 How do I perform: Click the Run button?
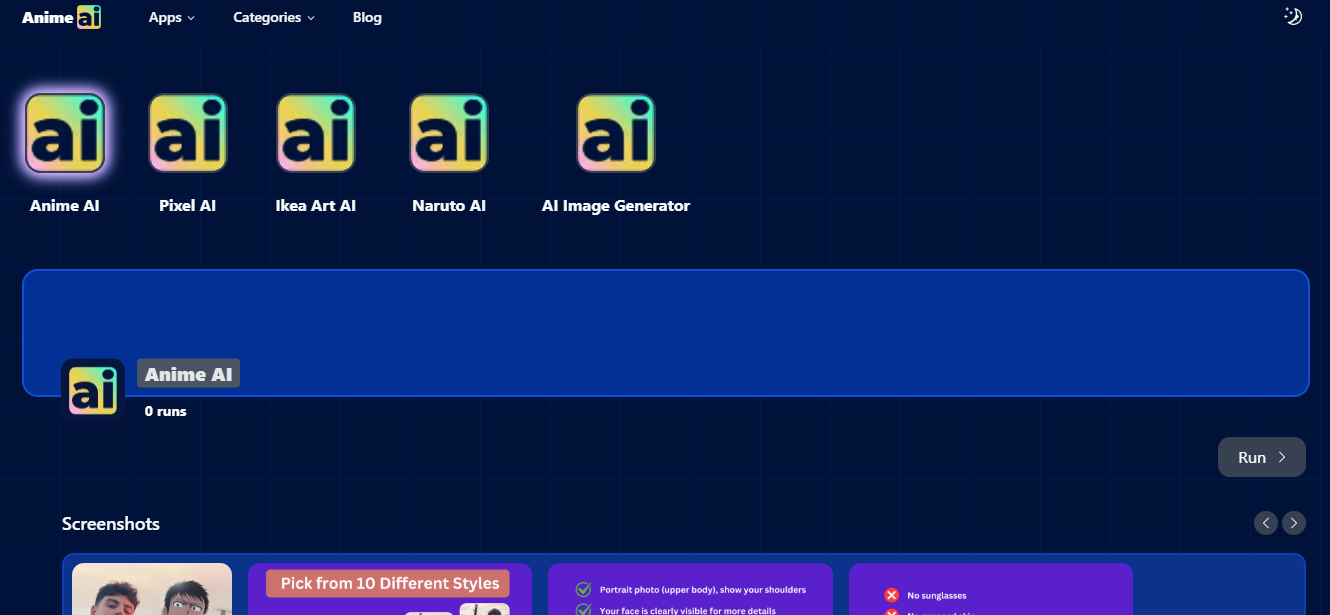[1262, 457]
